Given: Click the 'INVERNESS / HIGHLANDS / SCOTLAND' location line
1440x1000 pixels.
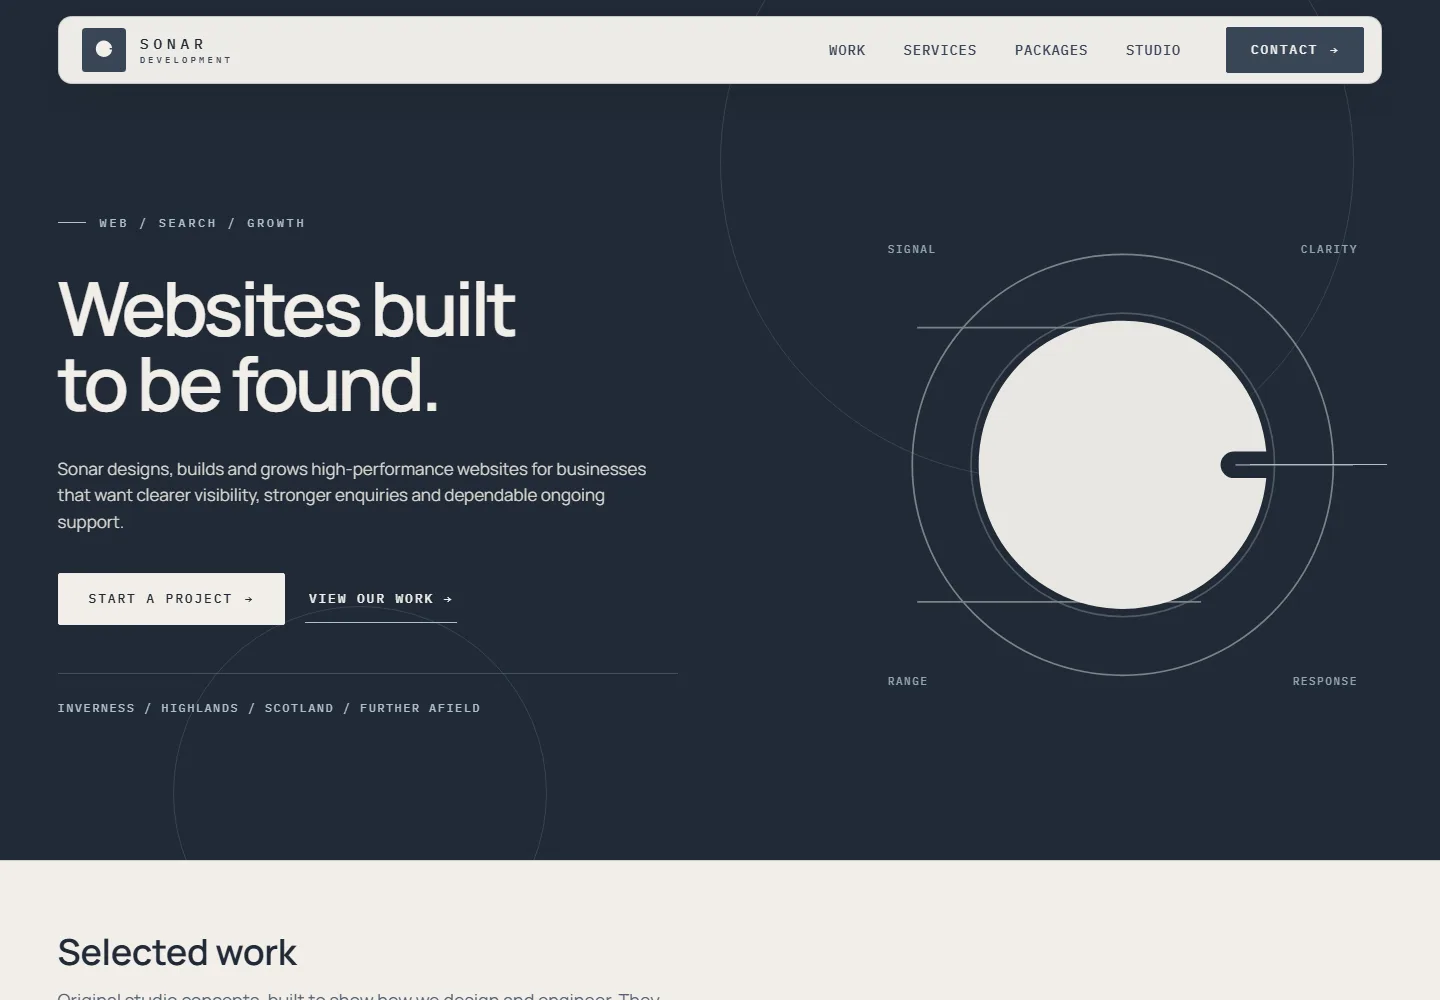Looking at the screenshot, I should click(269, 708).
